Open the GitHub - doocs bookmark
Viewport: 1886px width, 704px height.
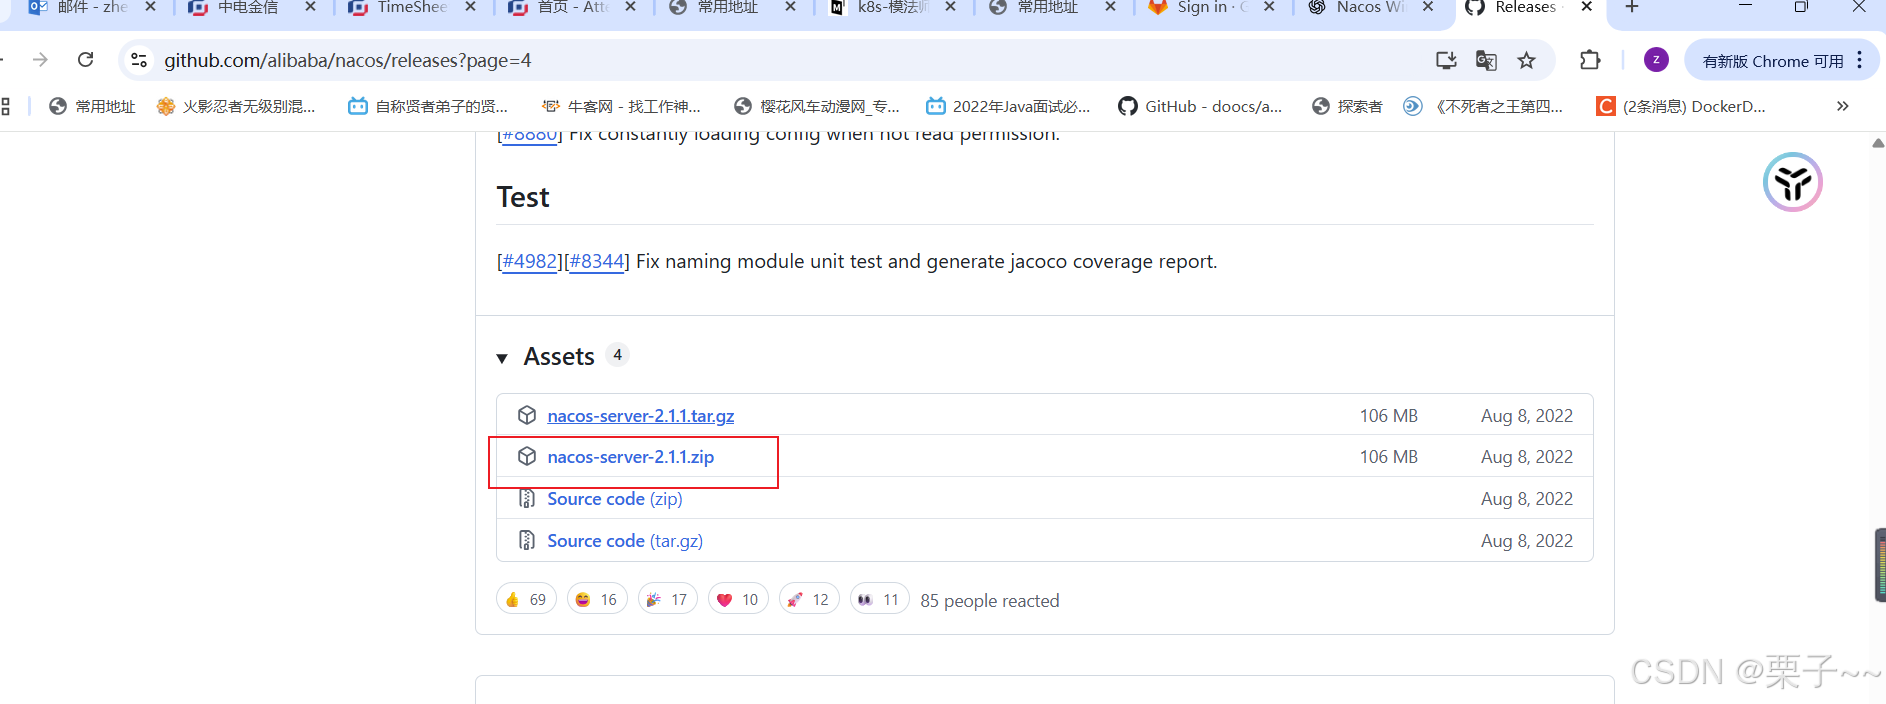tap(1200, 106)
